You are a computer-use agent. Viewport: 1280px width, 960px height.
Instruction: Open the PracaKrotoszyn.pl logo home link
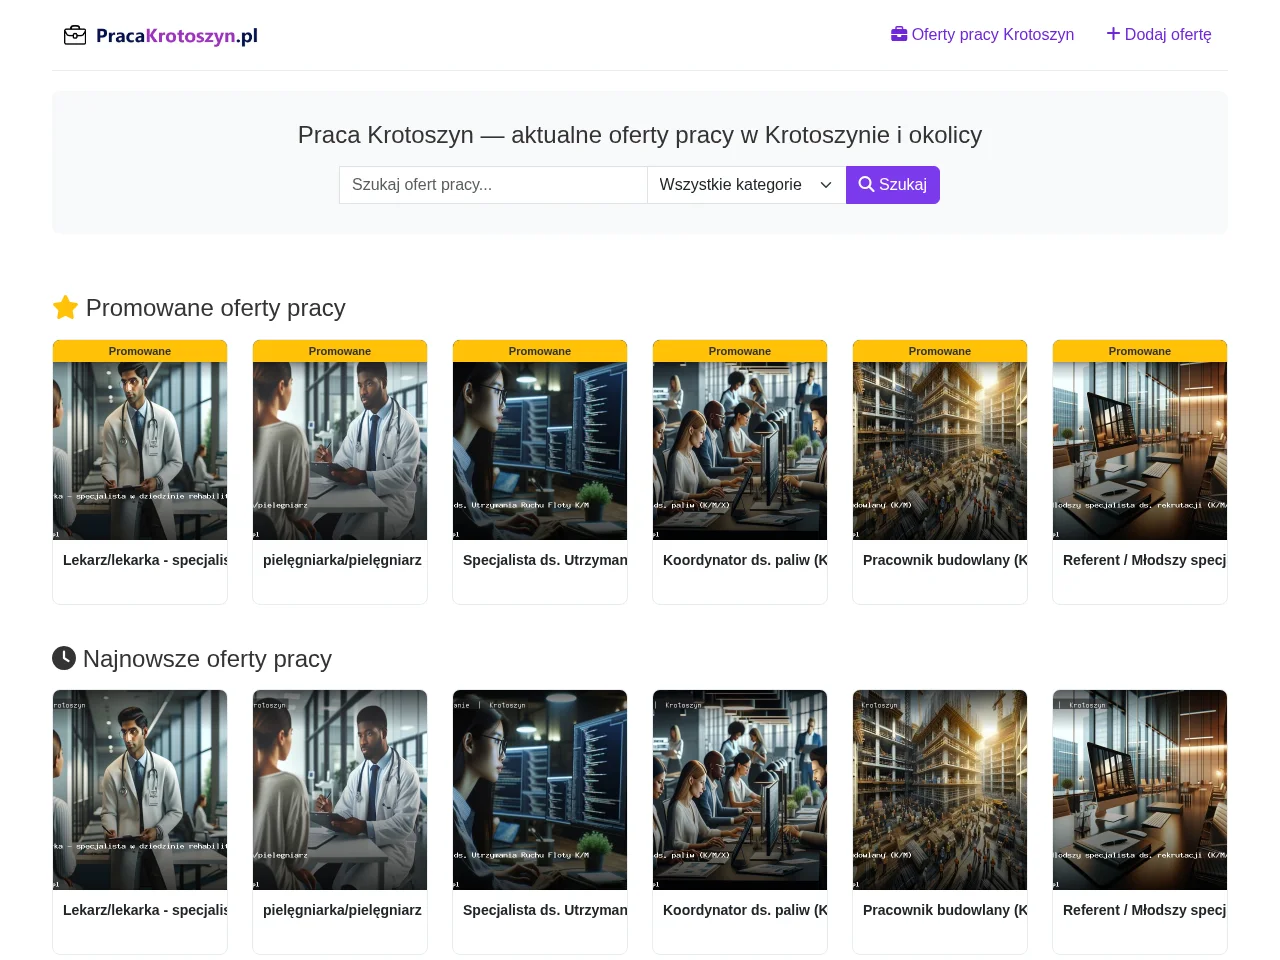pyautogui.click(x=160, y=36)
